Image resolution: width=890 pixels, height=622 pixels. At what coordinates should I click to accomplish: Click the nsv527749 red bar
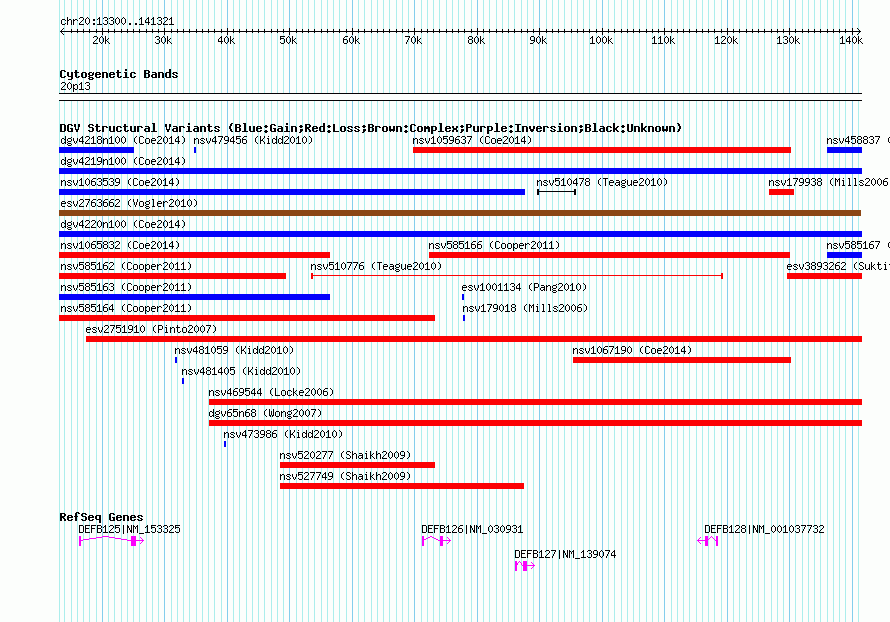[402, 486]
